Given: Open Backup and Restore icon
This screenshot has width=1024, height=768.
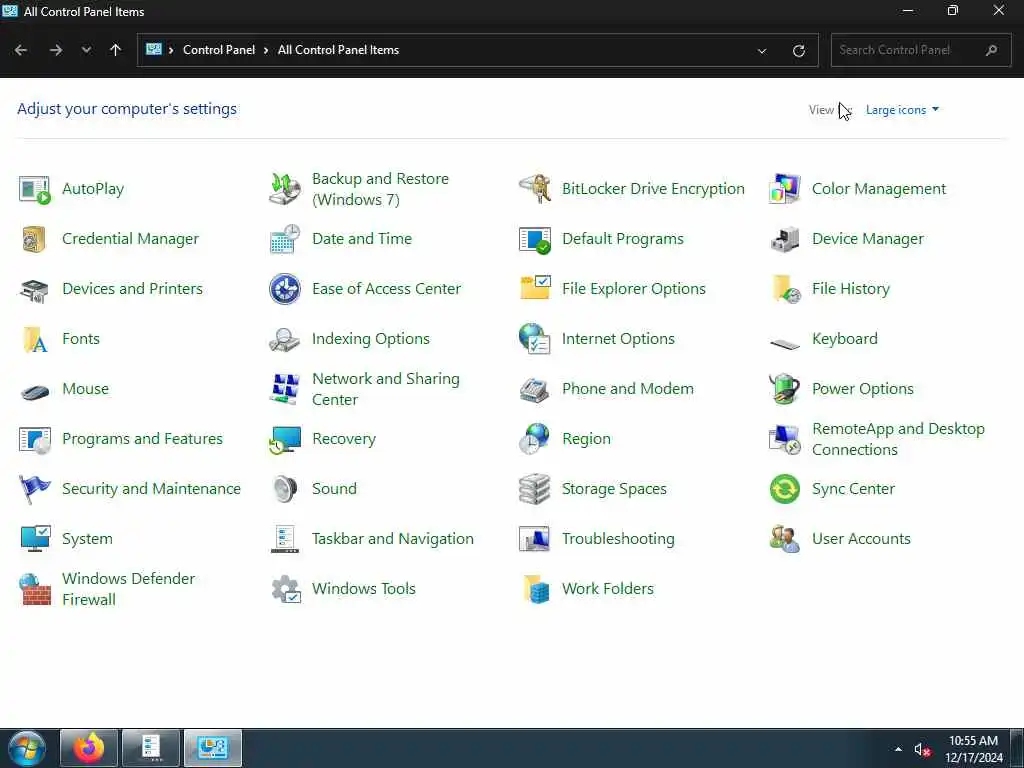Looking at the screenshot, I should click(285, 189).
